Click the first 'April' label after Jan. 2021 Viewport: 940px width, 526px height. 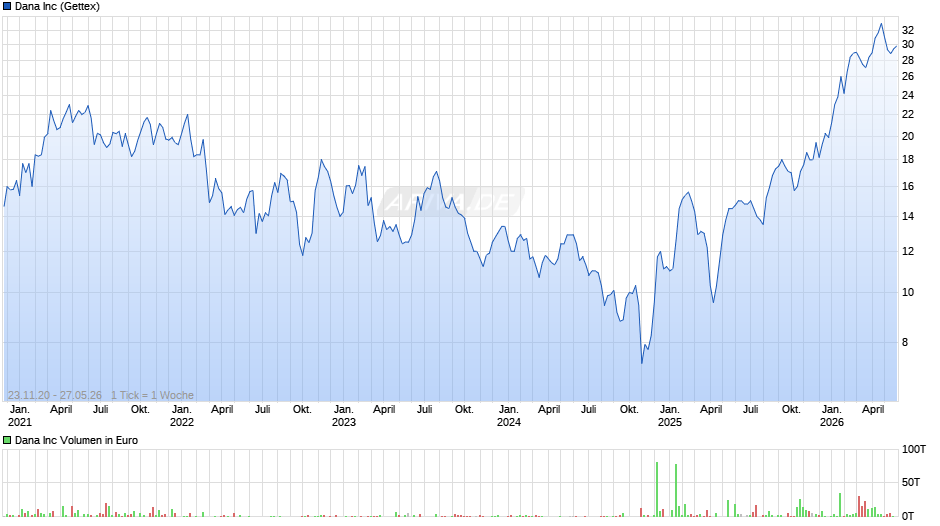(x=61, y=409)
